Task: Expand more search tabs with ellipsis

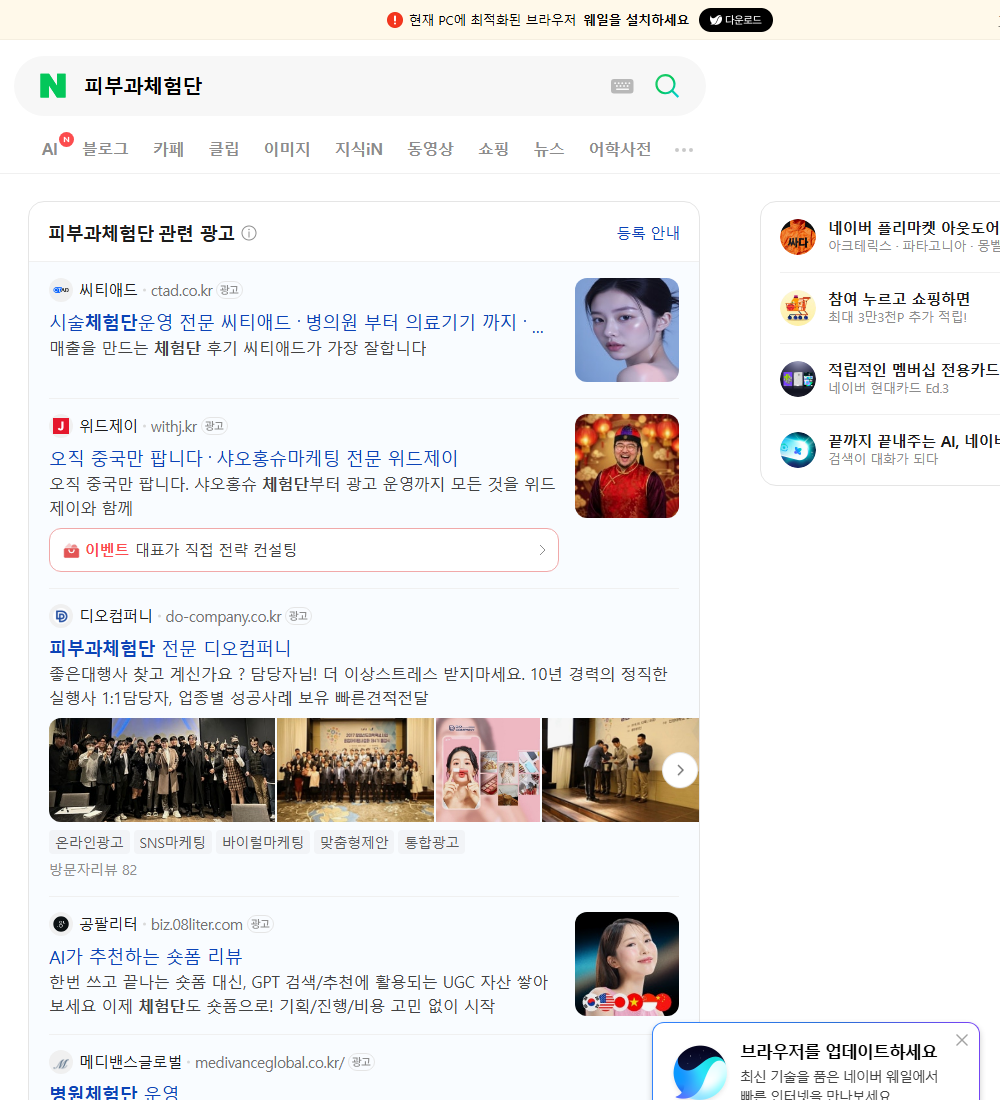Action: pyautogui.click(x=684, y=149)
